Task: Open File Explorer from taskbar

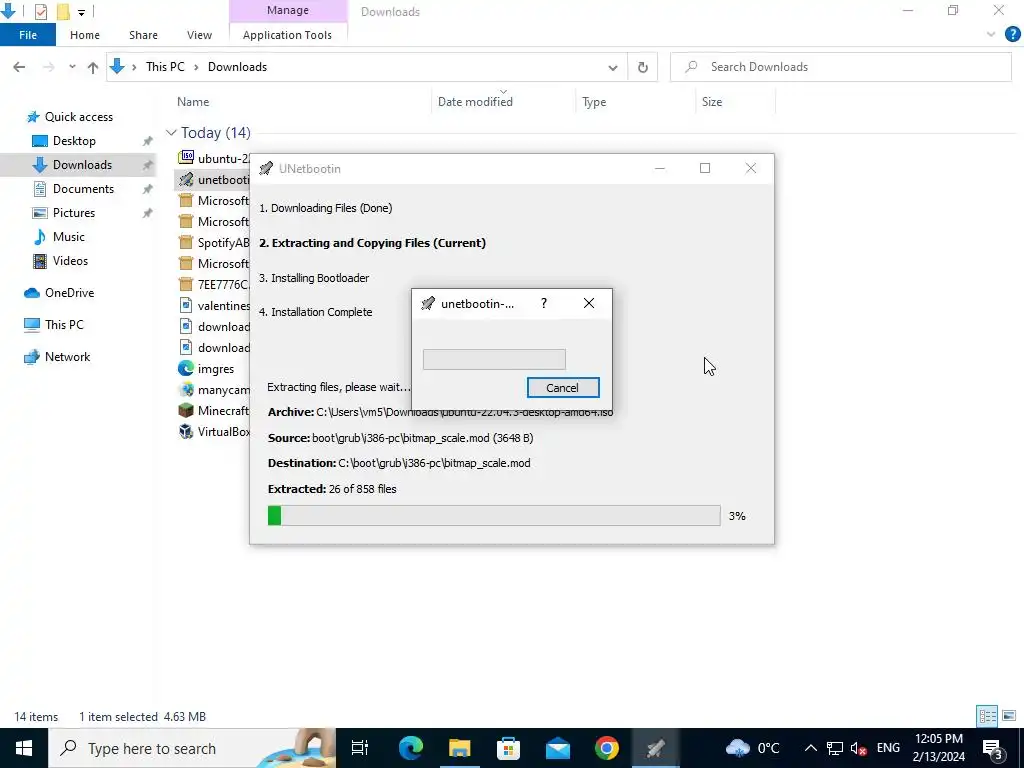Action: tap(460, 748)
